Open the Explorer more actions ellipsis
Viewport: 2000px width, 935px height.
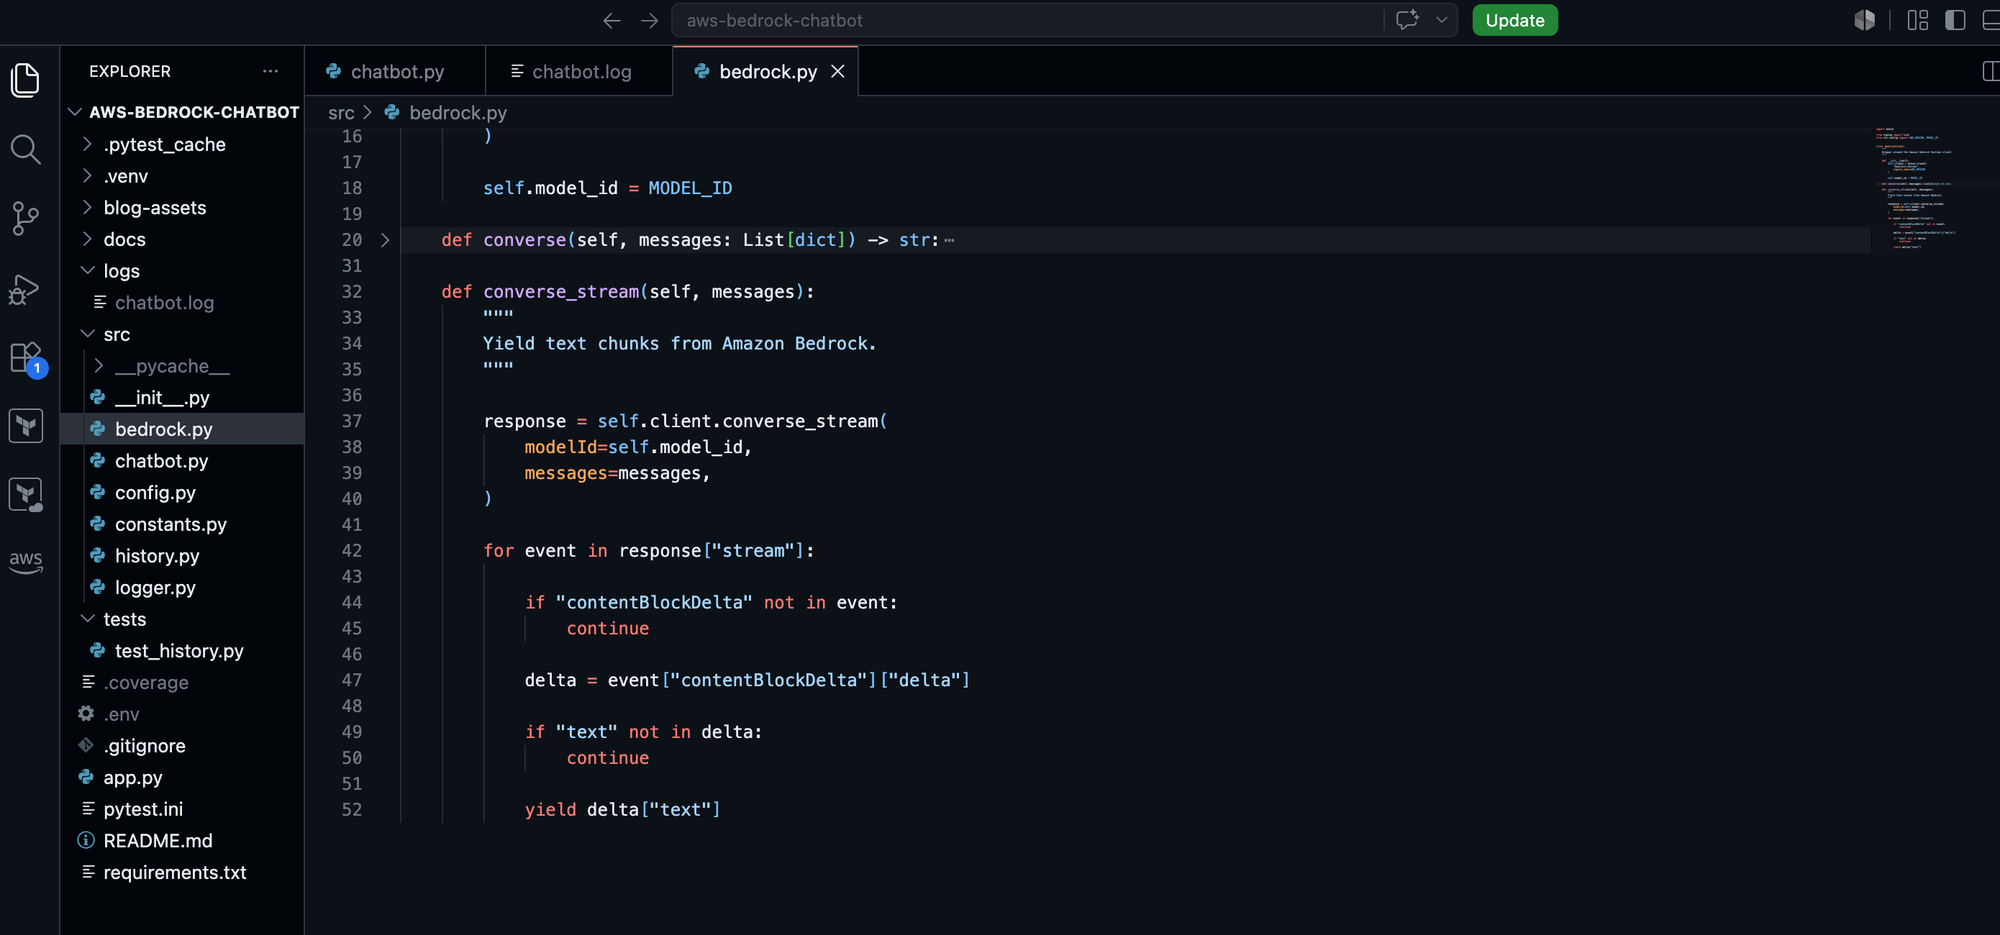[x=270, y=71]
